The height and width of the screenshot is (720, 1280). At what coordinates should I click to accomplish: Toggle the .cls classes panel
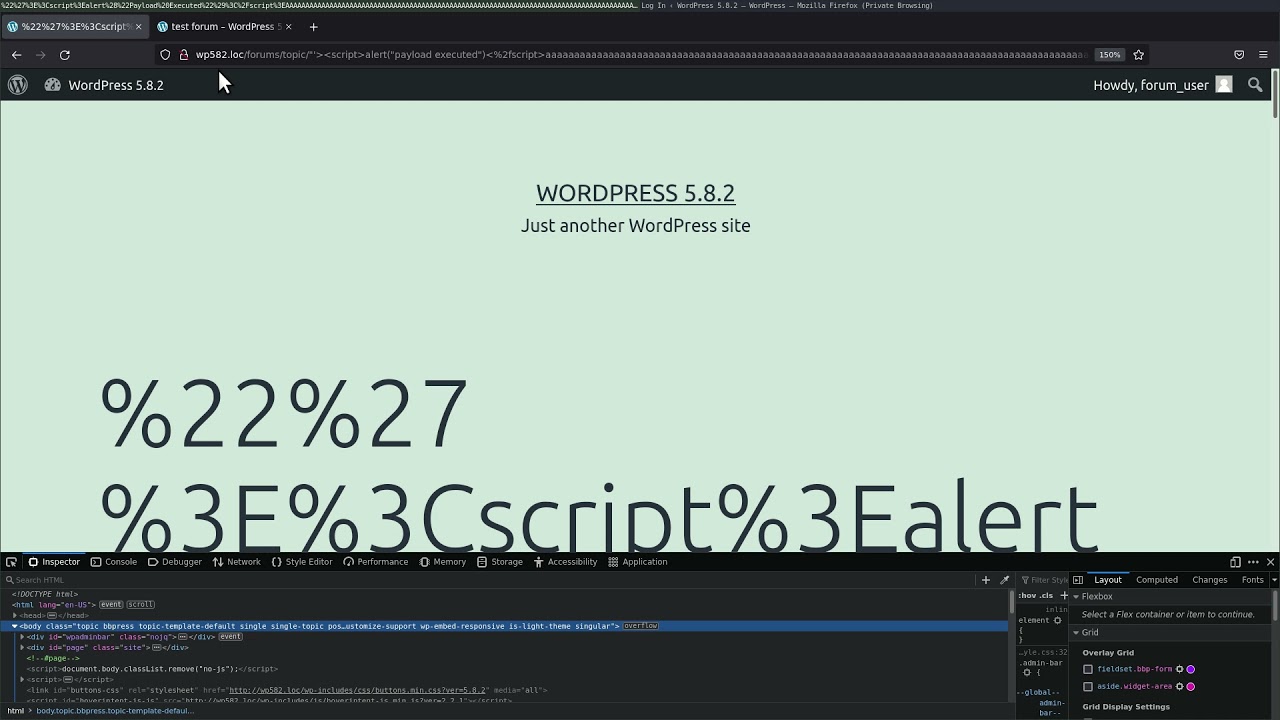click(1047, 595)
